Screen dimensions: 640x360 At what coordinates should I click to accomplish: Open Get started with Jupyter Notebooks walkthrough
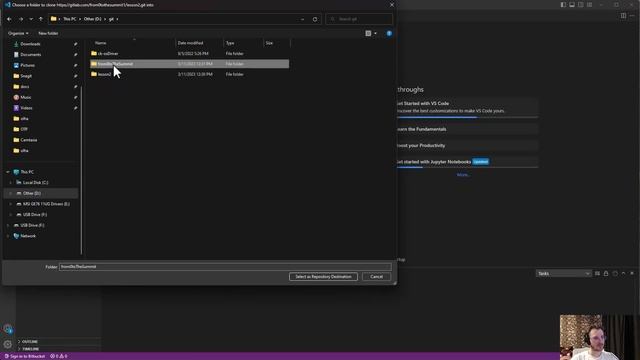tap(467, 162)
